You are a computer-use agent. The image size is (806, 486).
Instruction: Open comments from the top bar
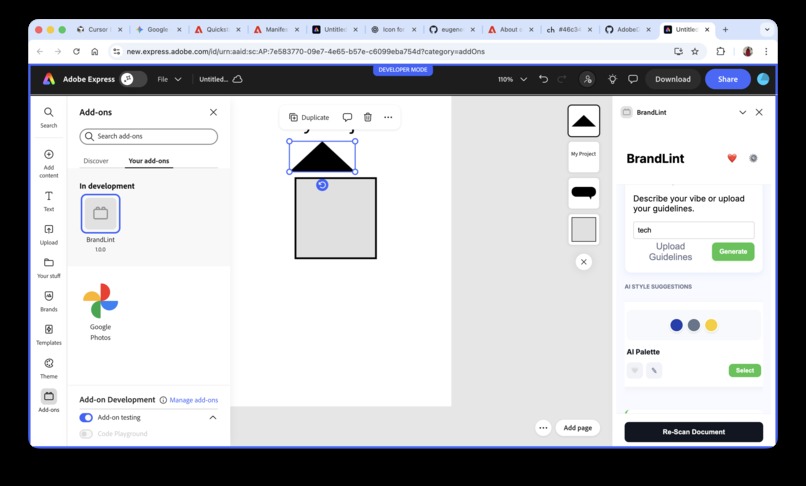click(633, 79)
